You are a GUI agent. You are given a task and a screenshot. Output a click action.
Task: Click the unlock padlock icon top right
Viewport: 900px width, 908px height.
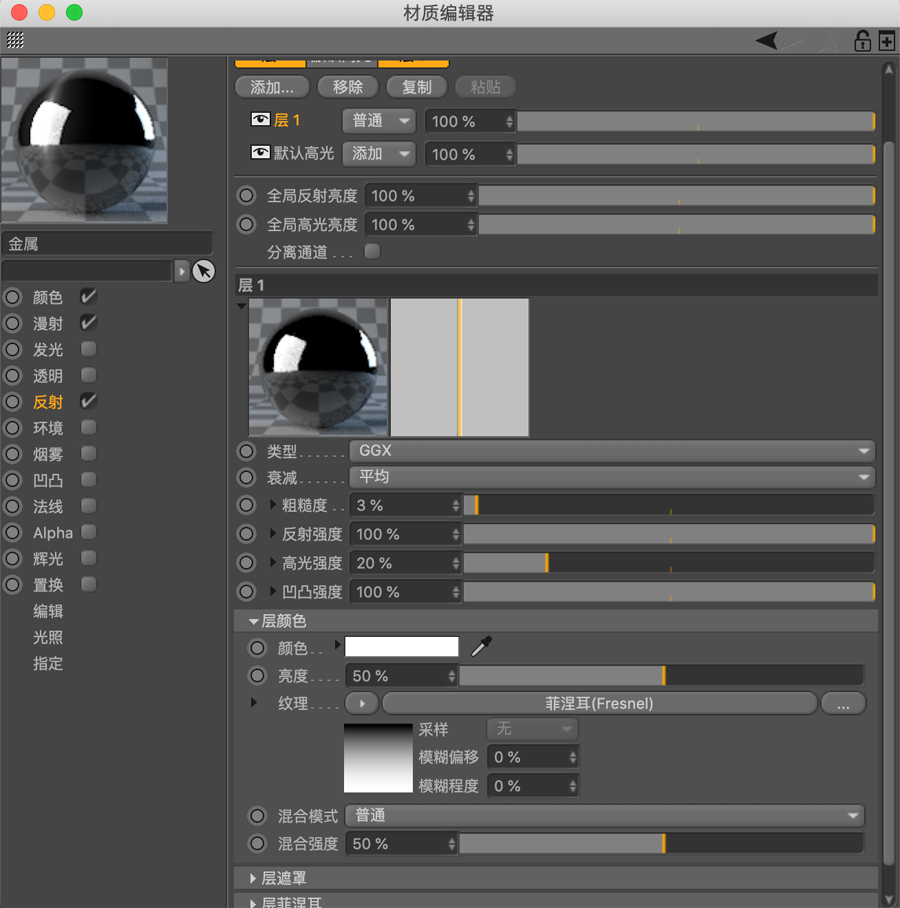861,41
